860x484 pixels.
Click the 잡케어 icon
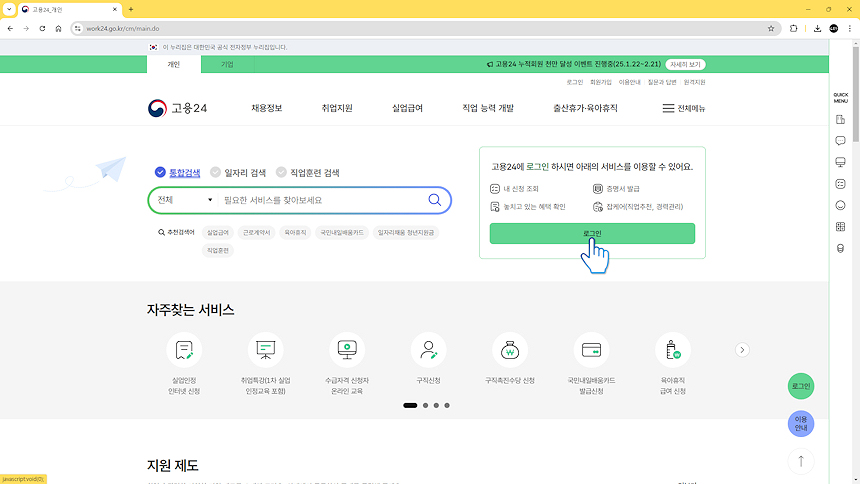(x=597, y=207)
